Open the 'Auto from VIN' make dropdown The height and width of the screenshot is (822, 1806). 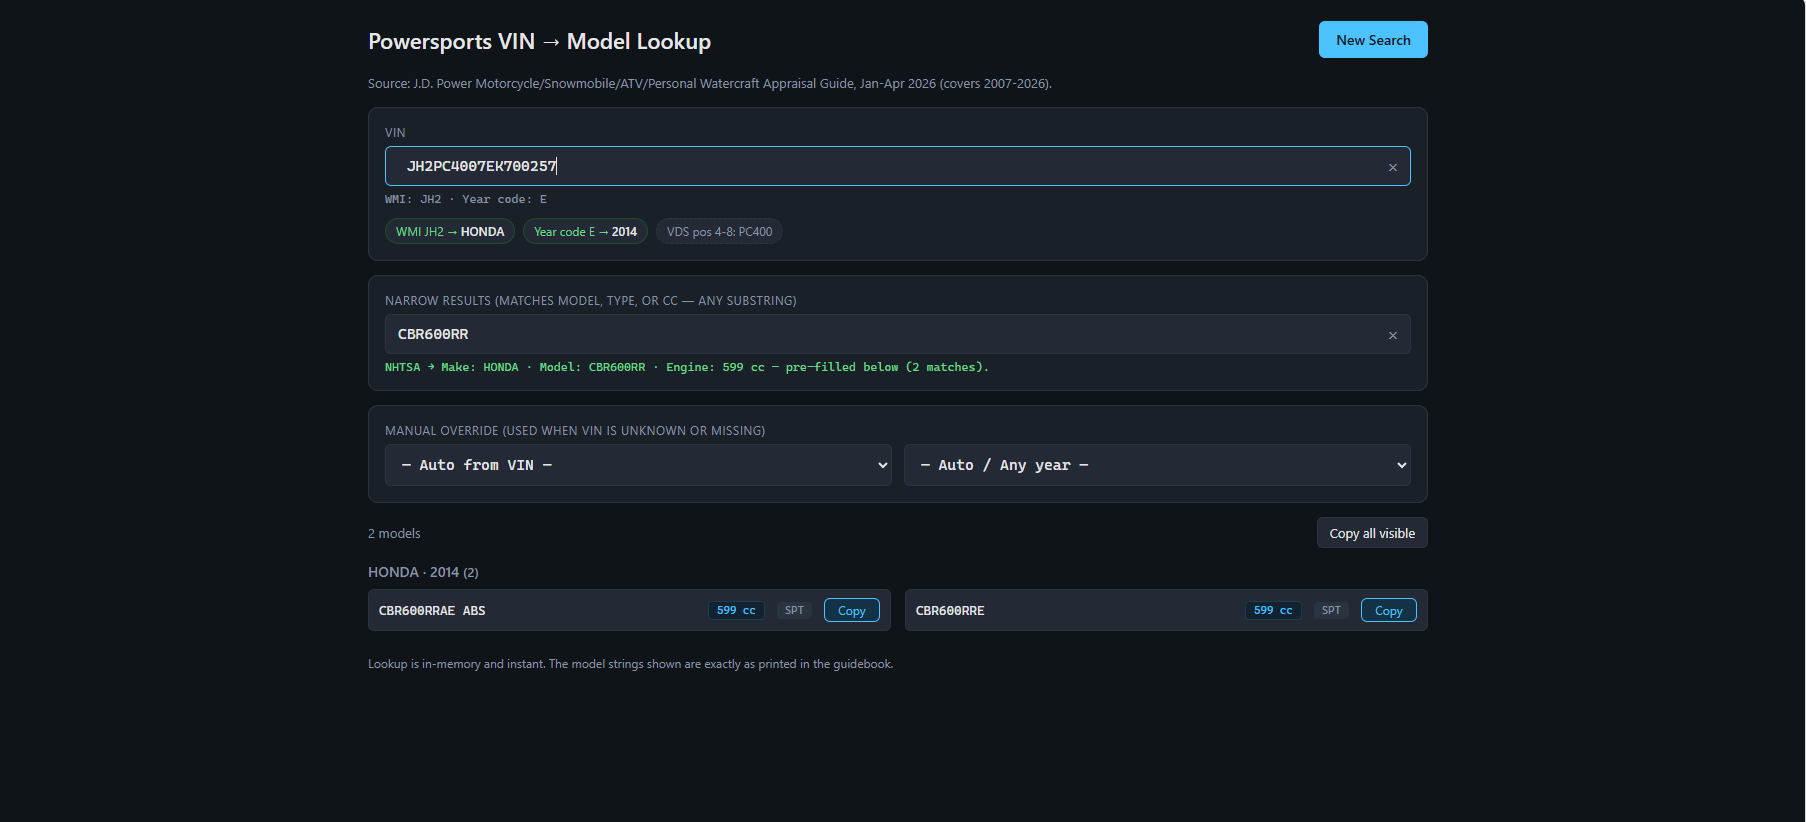638,465
